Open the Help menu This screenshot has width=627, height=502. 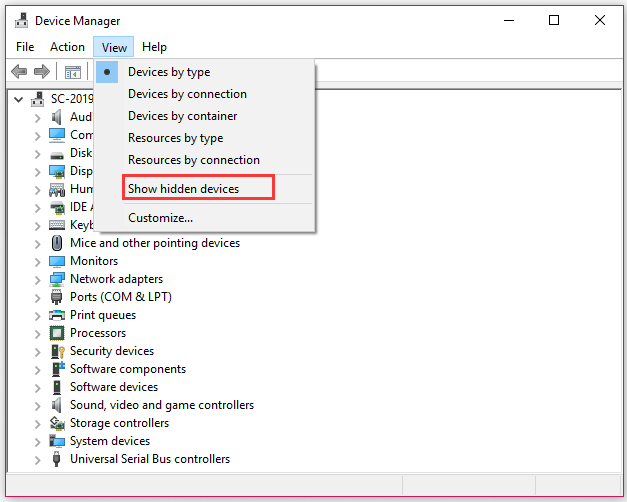click(154, 47)
